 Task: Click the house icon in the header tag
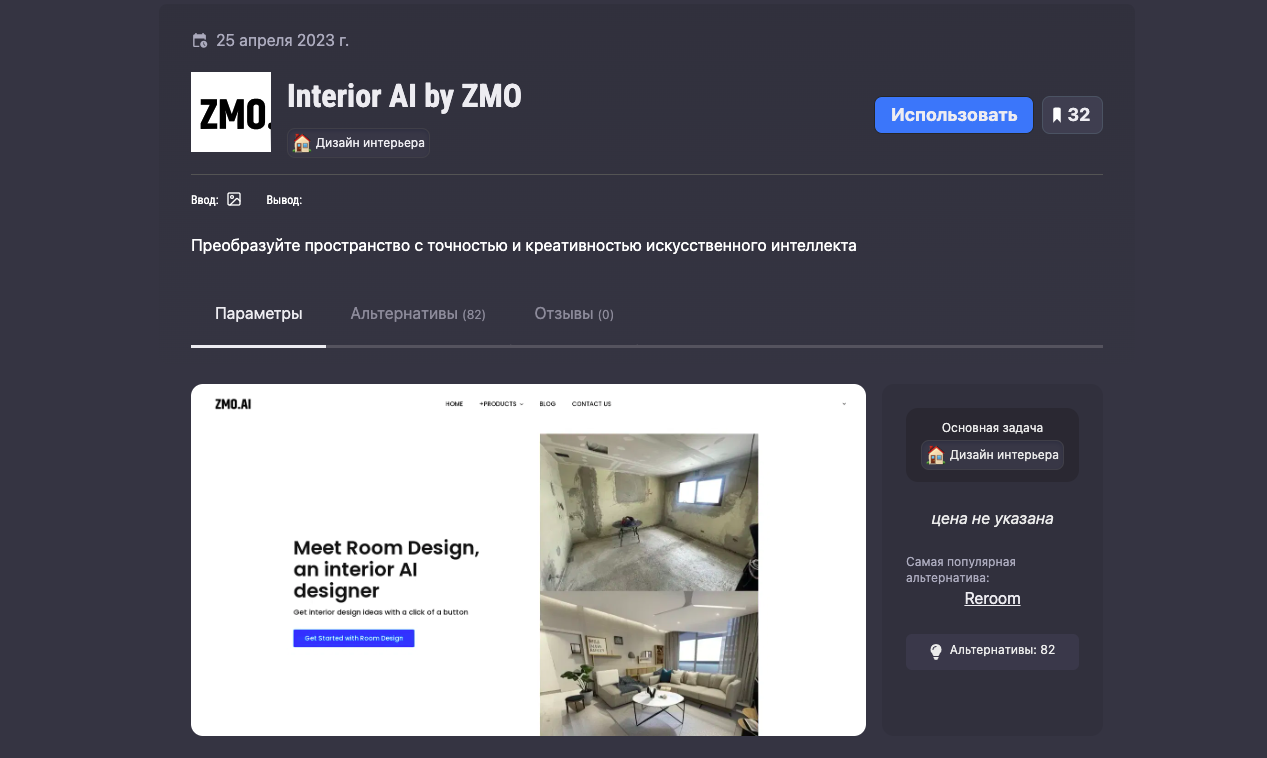301,143
